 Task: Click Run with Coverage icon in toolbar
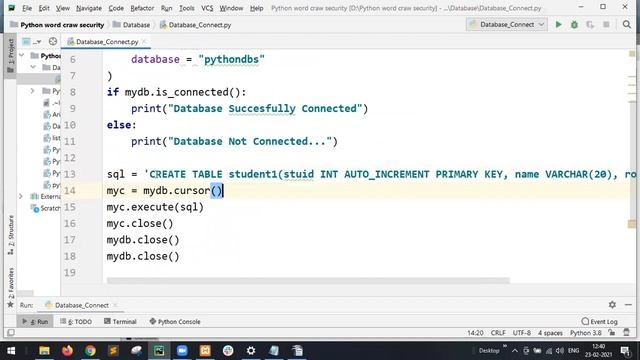590,24
